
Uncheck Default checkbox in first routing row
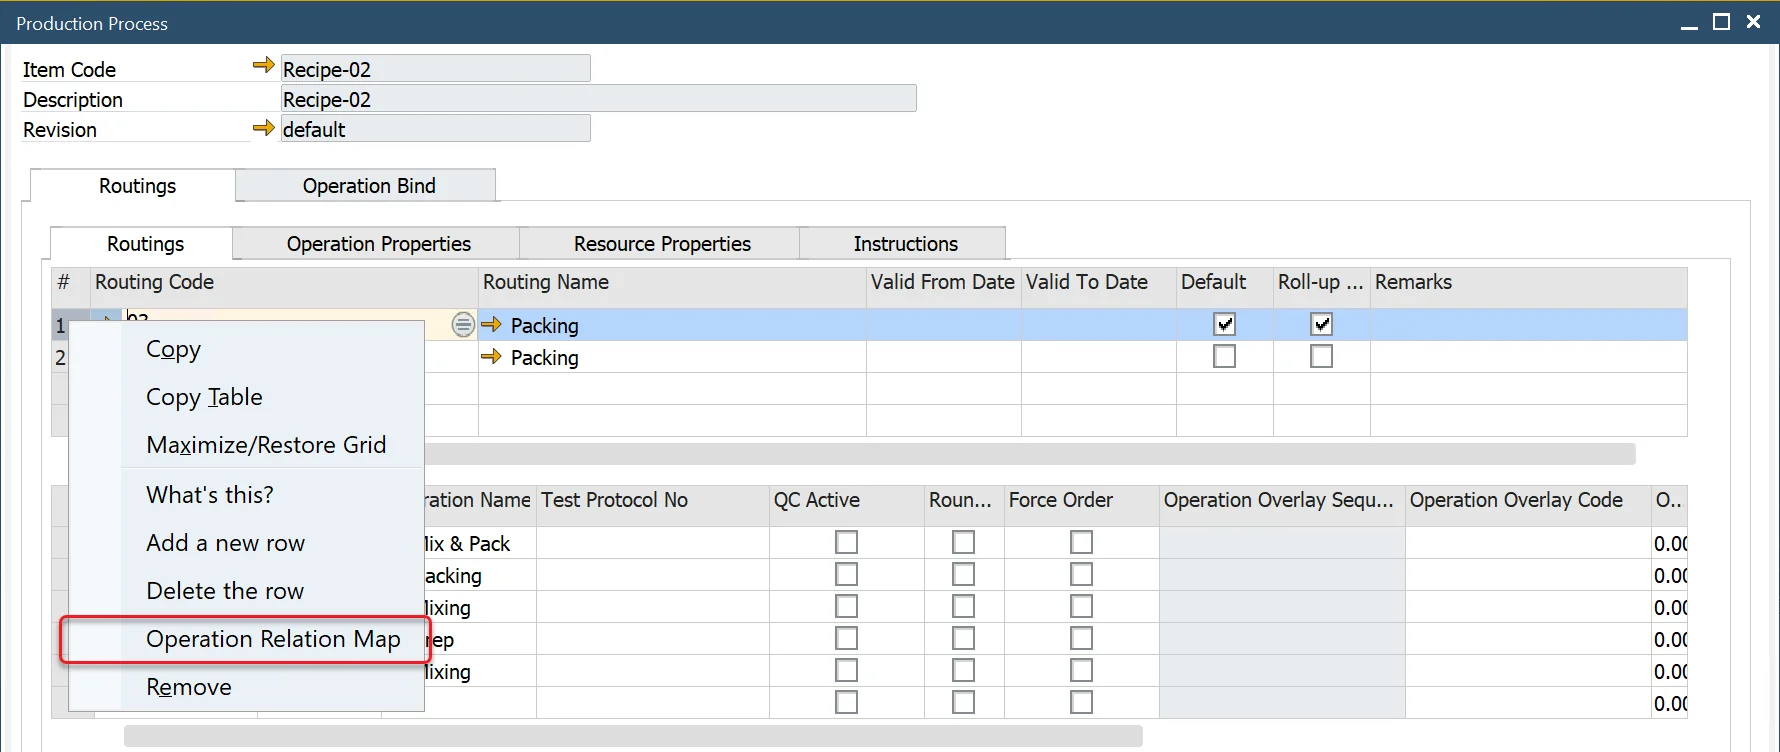click(x=1224, y=324)
